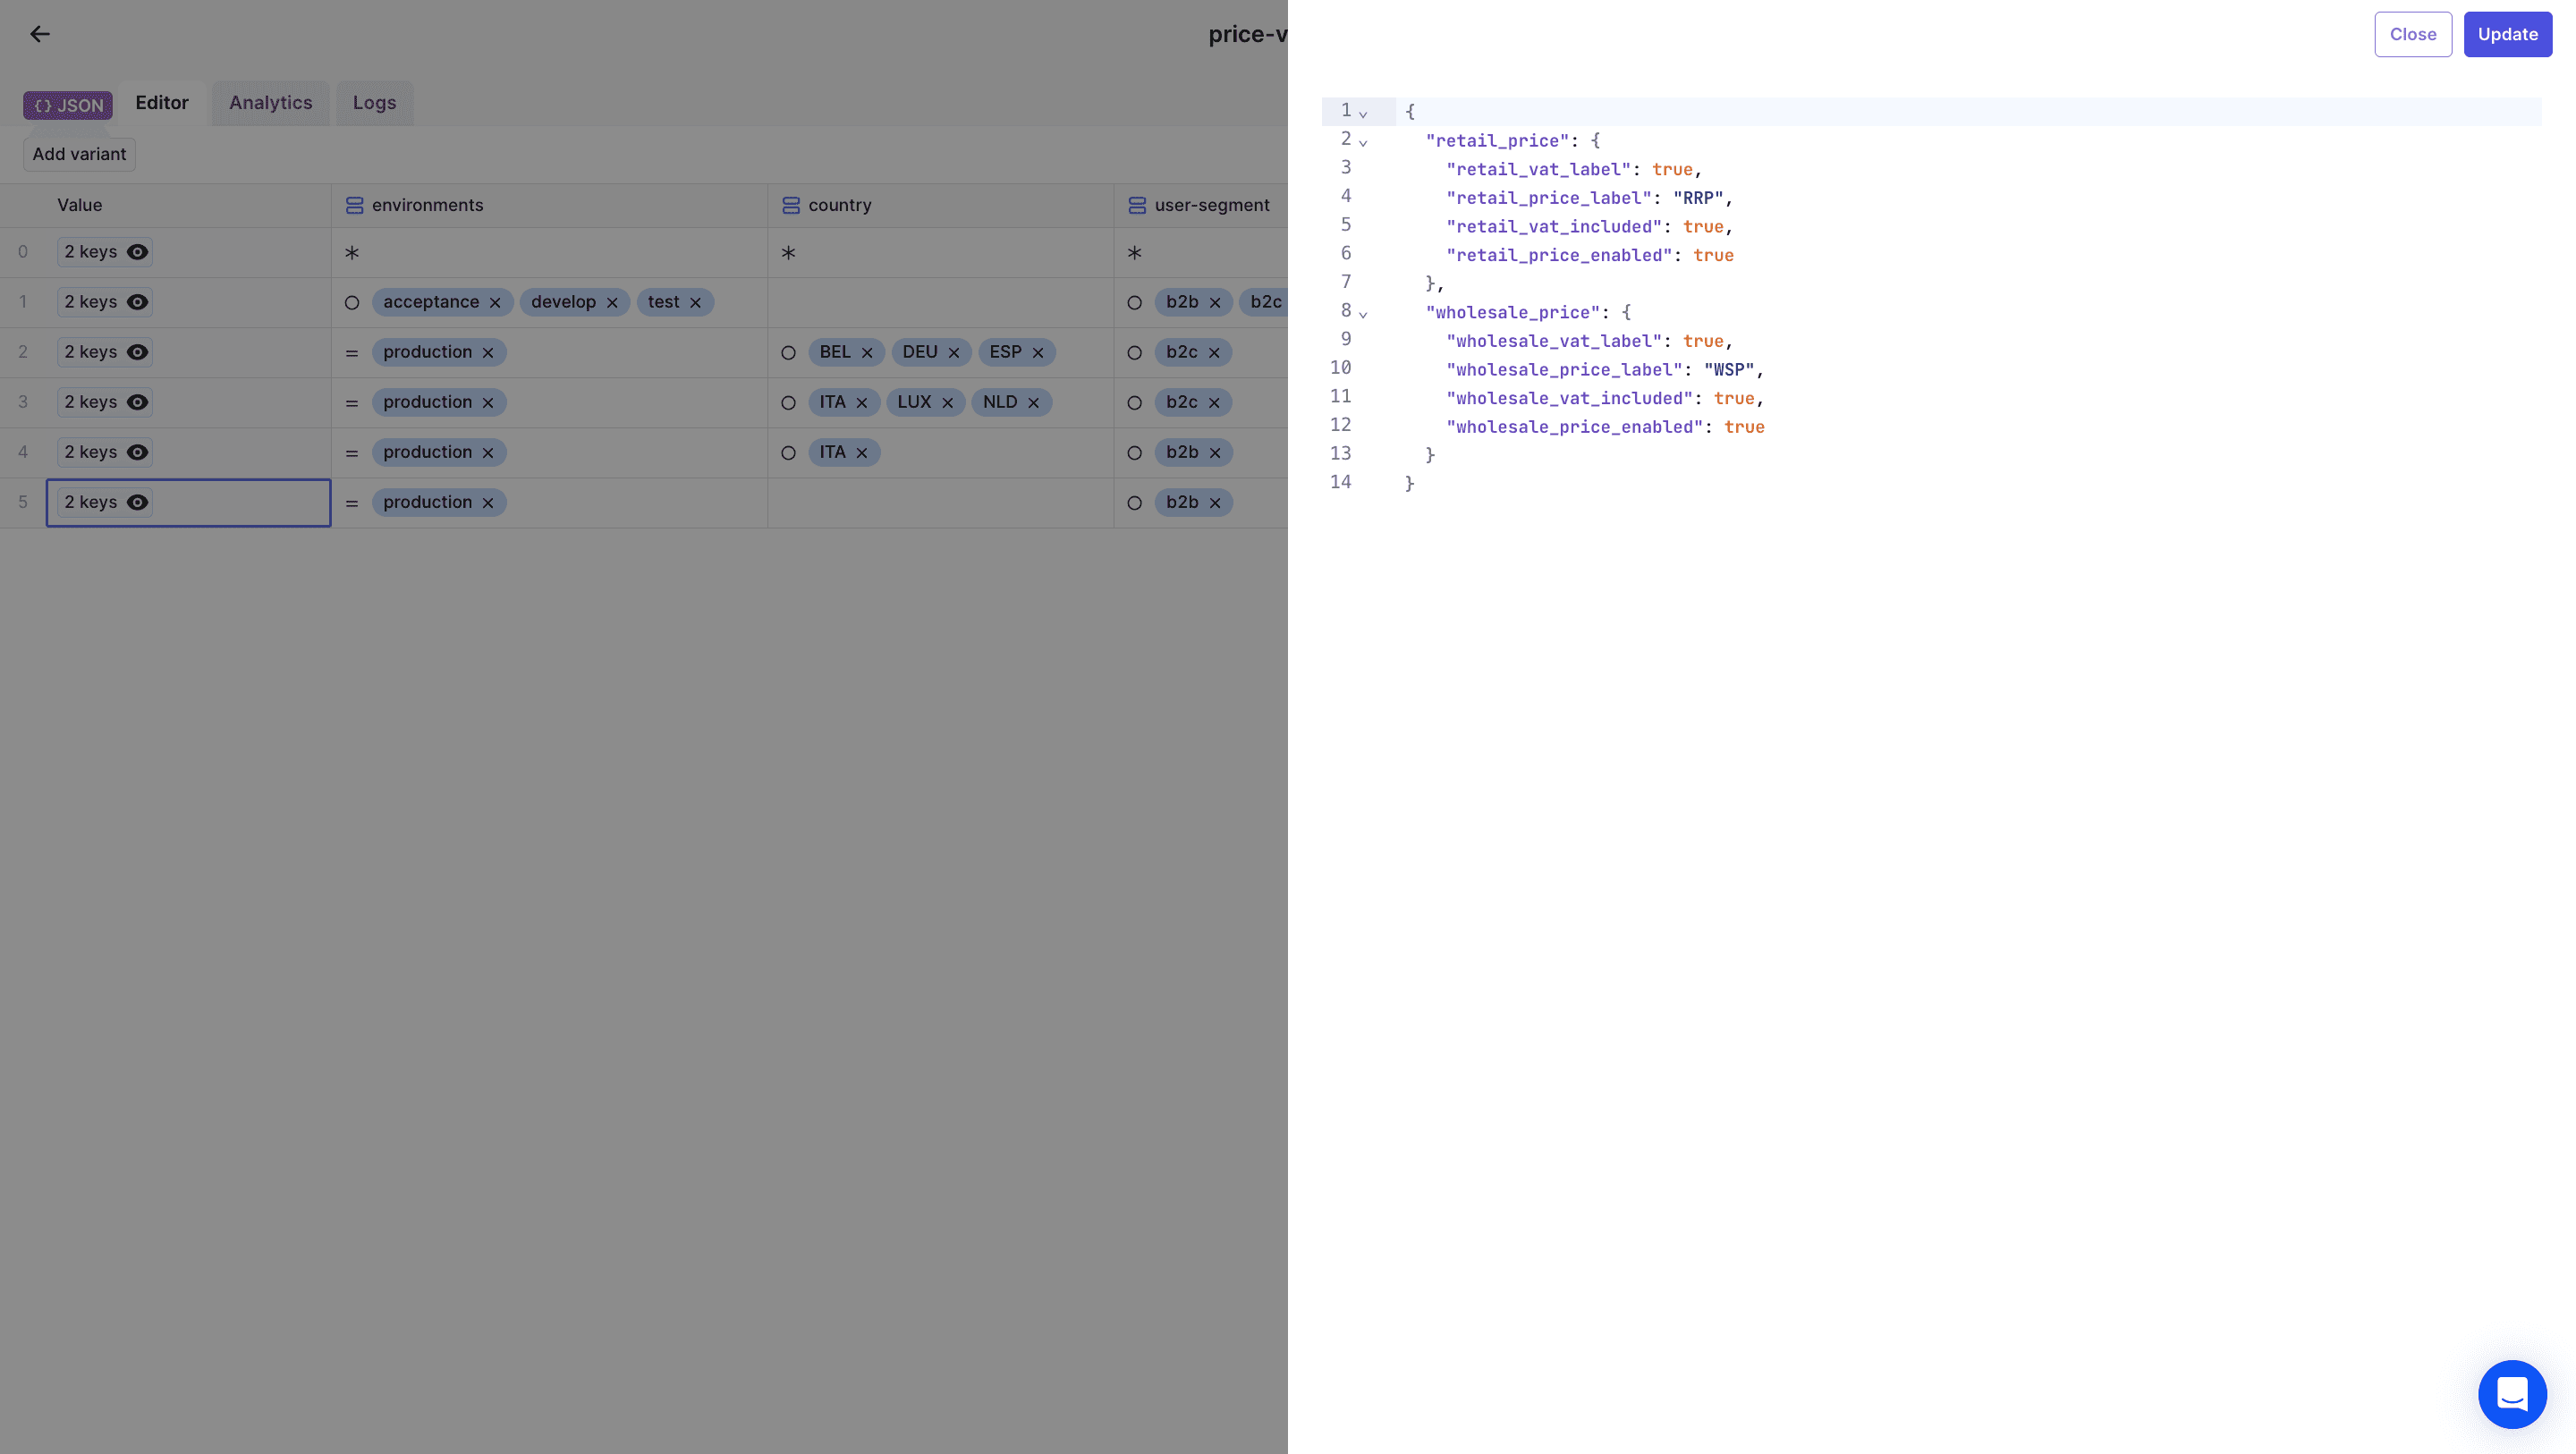Remove the production tag in row 2
Viewport: 2576px width, 1454px height.
[488, 353]
